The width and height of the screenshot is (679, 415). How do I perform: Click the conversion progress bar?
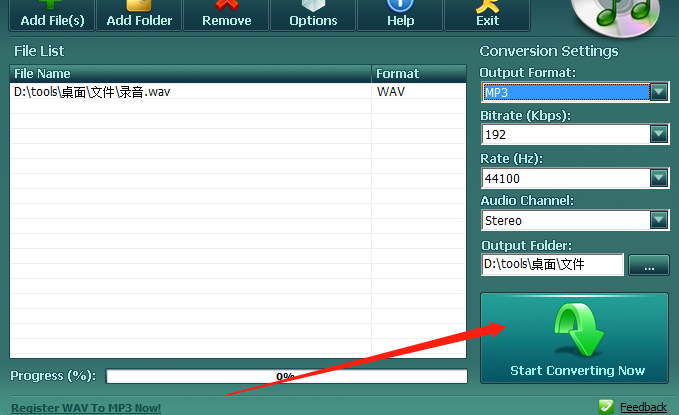point(287,376)
